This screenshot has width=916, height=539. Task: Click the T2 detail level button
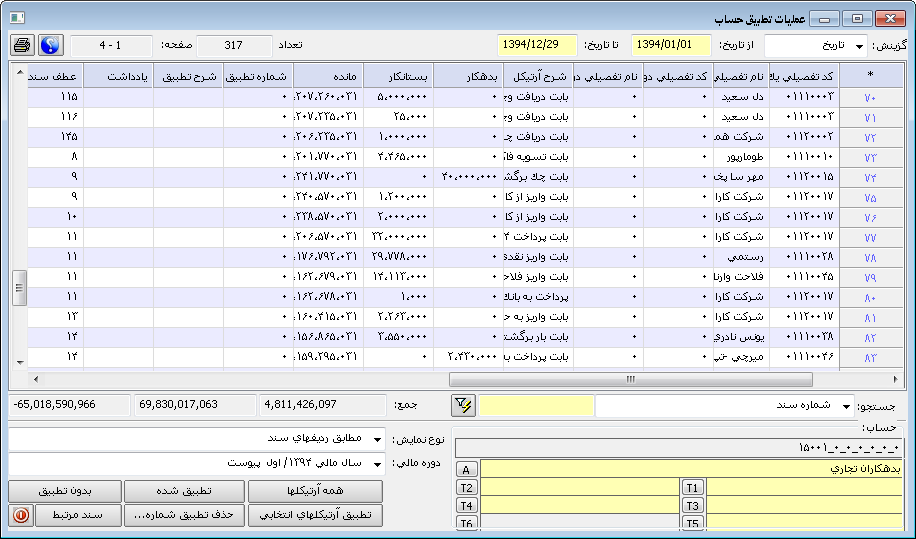click(x=466, y=488)
